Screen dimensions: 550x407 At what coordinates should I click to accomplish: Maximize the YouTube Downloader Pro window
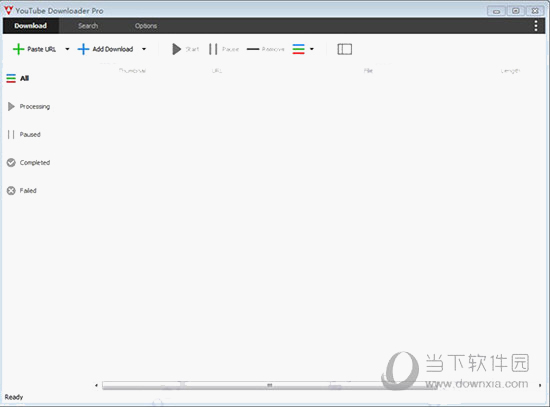[516, 11]
